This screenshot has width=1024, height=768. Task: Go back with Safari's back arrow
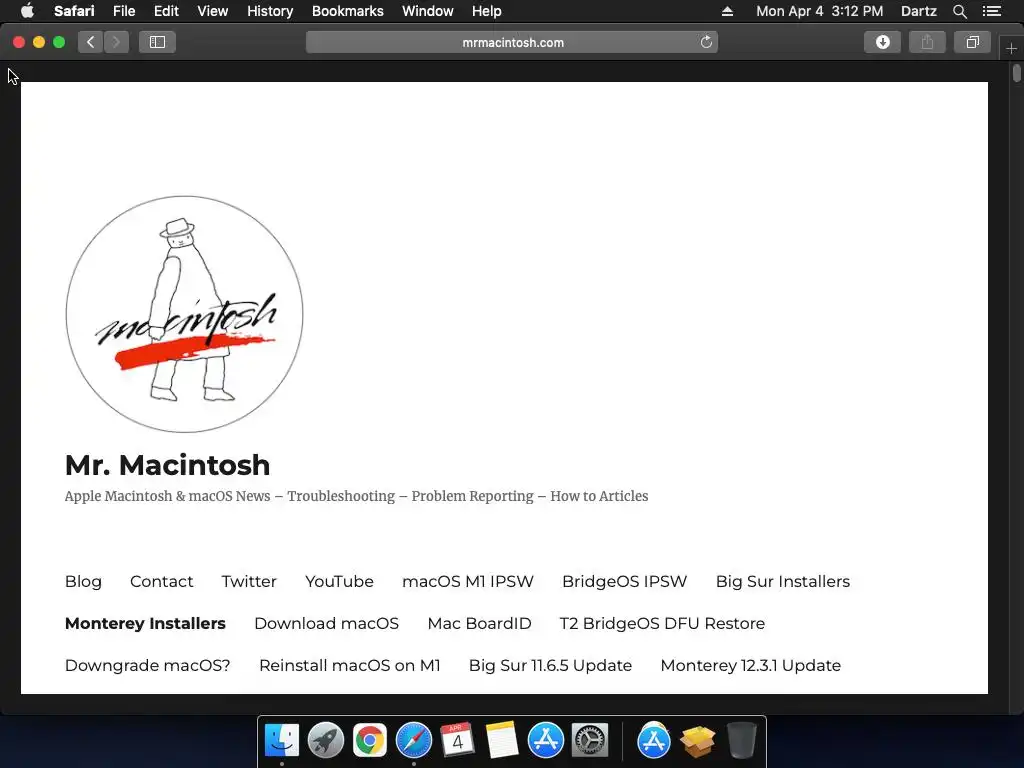point(91,42)
